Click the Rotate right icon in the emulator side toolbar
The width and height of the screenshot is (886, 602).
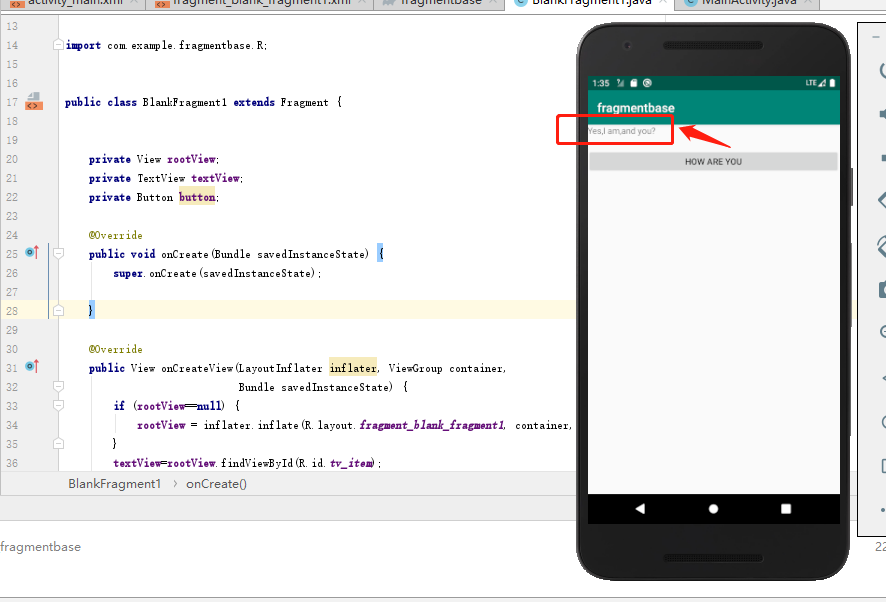[x=881, y=246]
